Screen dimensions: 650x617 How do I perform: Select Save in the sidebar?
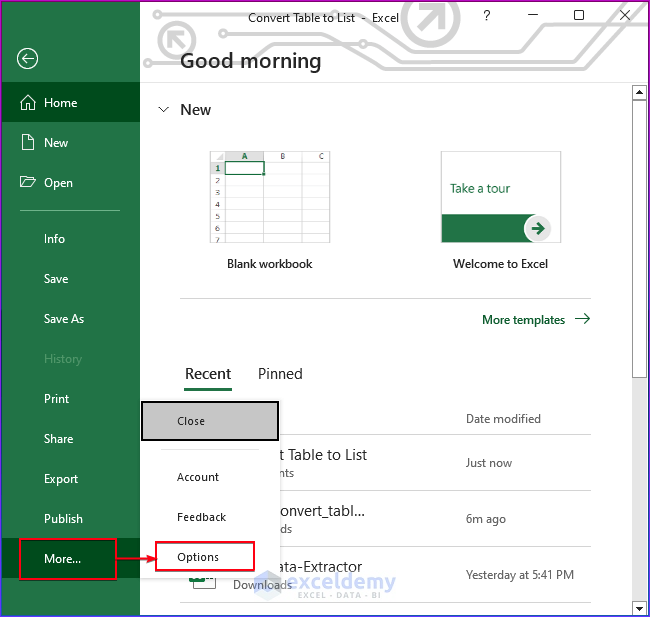pos(56,279)
